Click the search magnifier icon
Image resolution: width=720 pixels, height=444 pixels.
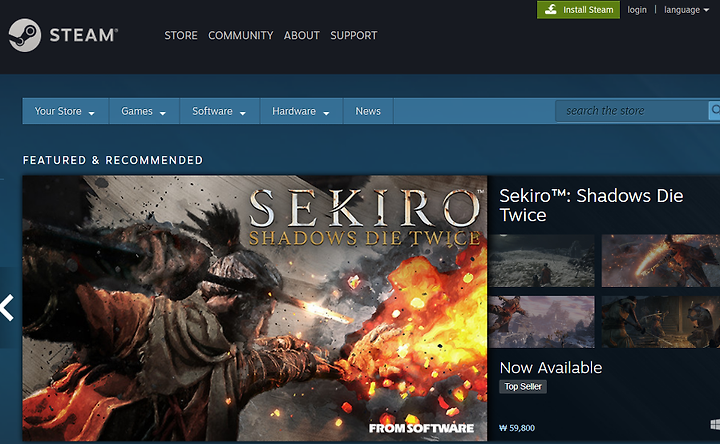pyautogui.click(x=715, y=111)
